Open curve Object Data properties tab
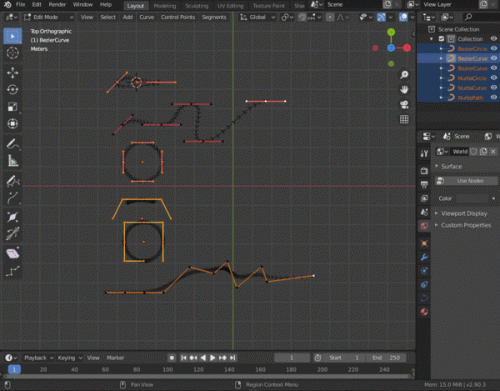The height and width of the screenshot is (391, 500). tap(424, 298)
